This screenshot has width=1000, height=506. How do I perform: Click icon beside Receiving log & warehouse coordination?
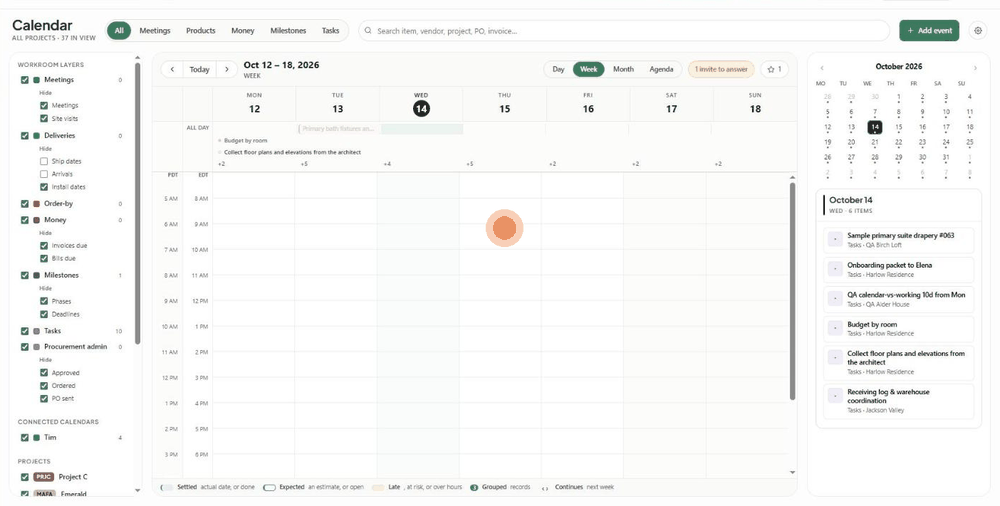835,396
